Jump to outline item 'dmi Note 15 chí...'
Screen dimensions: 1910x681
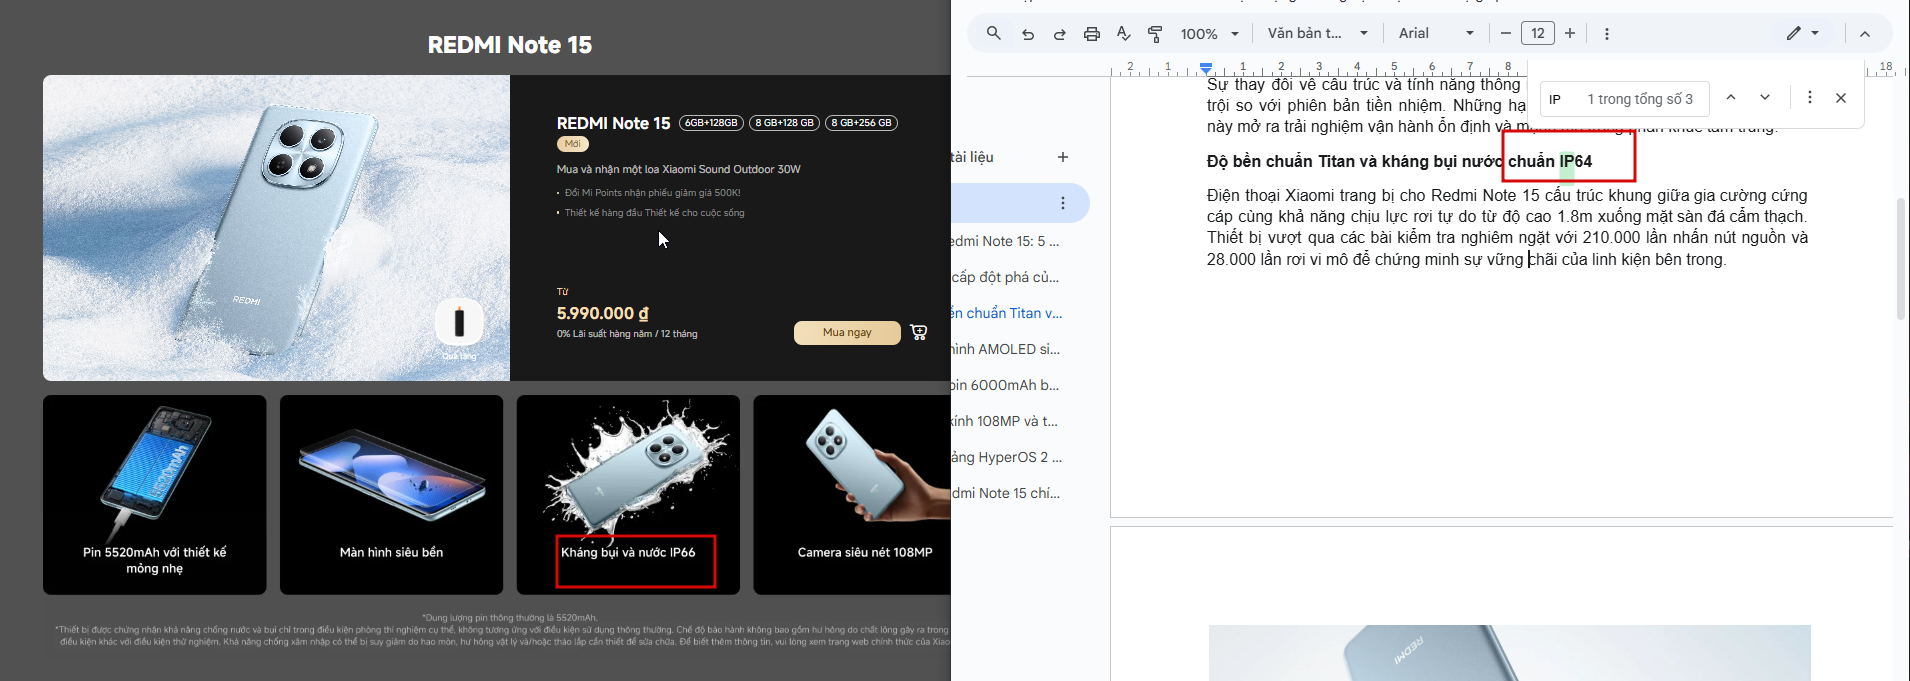click(1005, 493)
